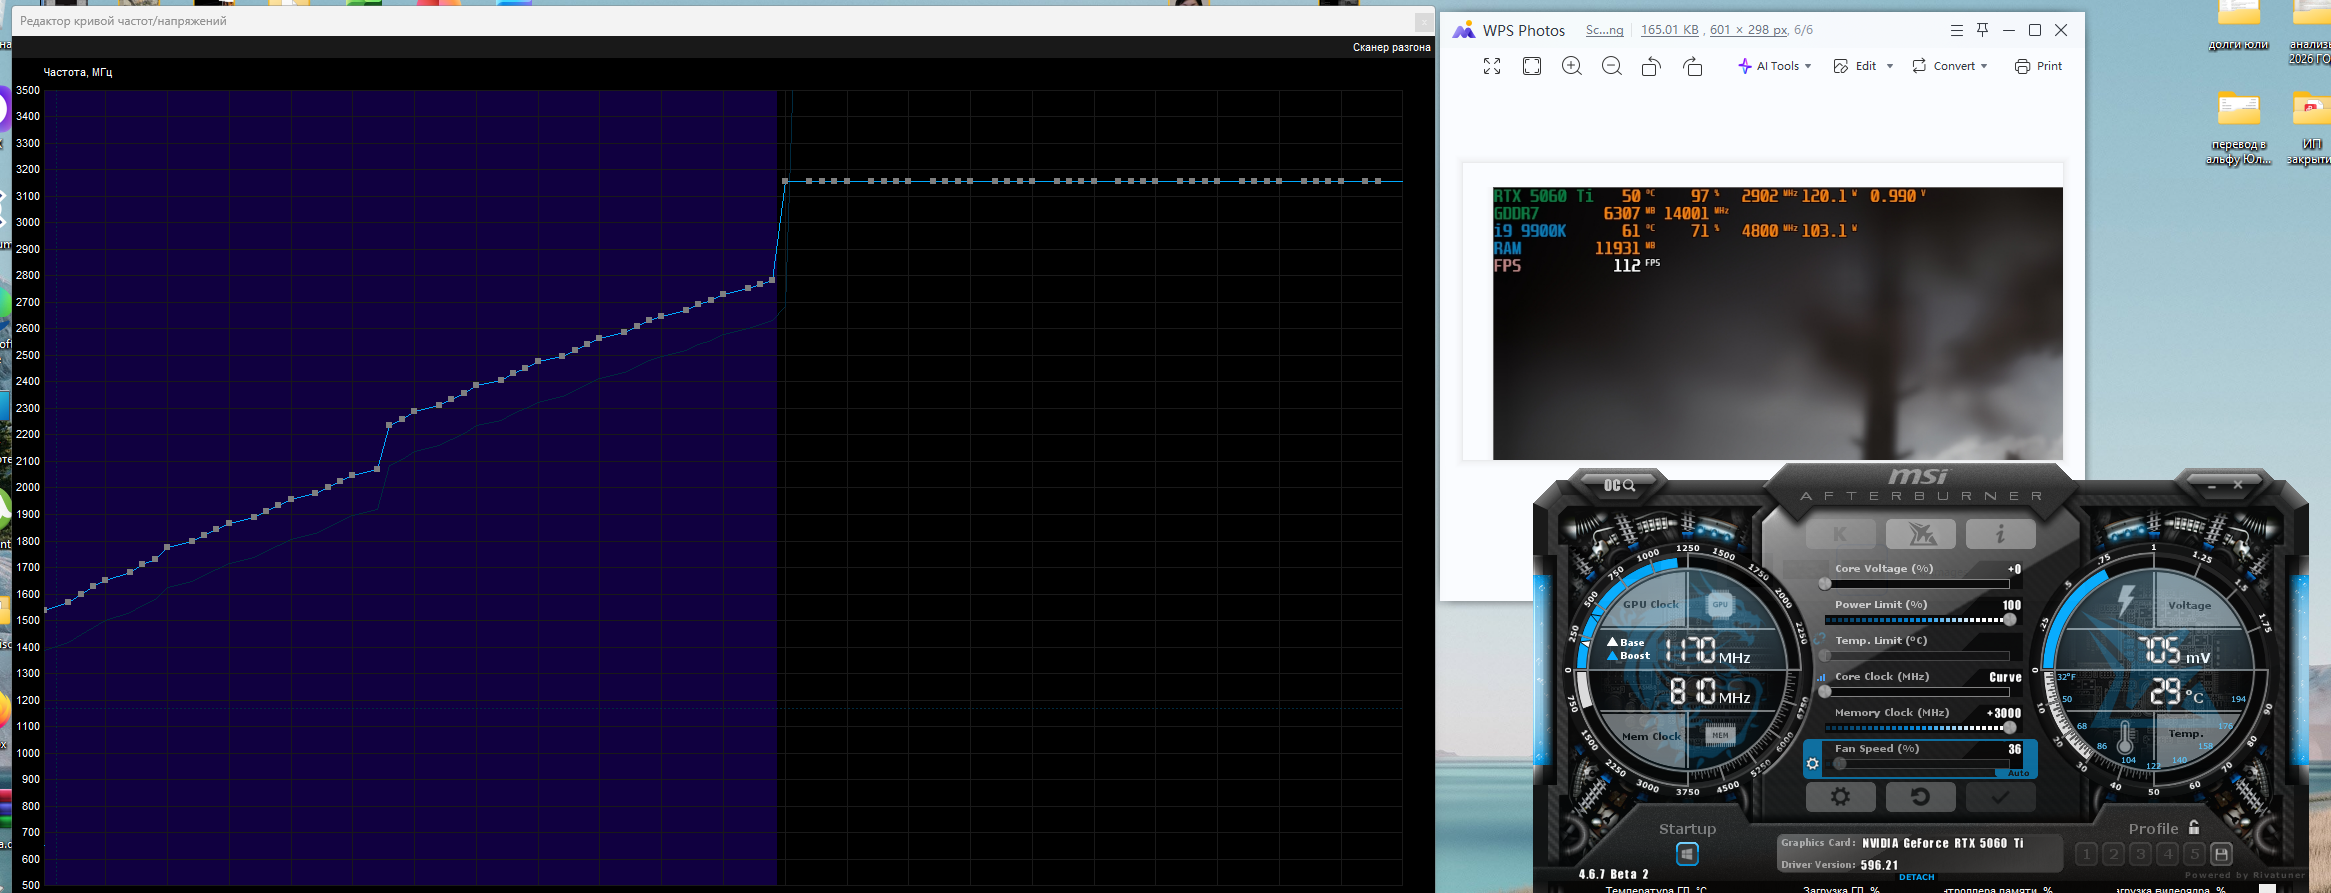Expand the dropdown arrow next to Edit

[1889, 66]
